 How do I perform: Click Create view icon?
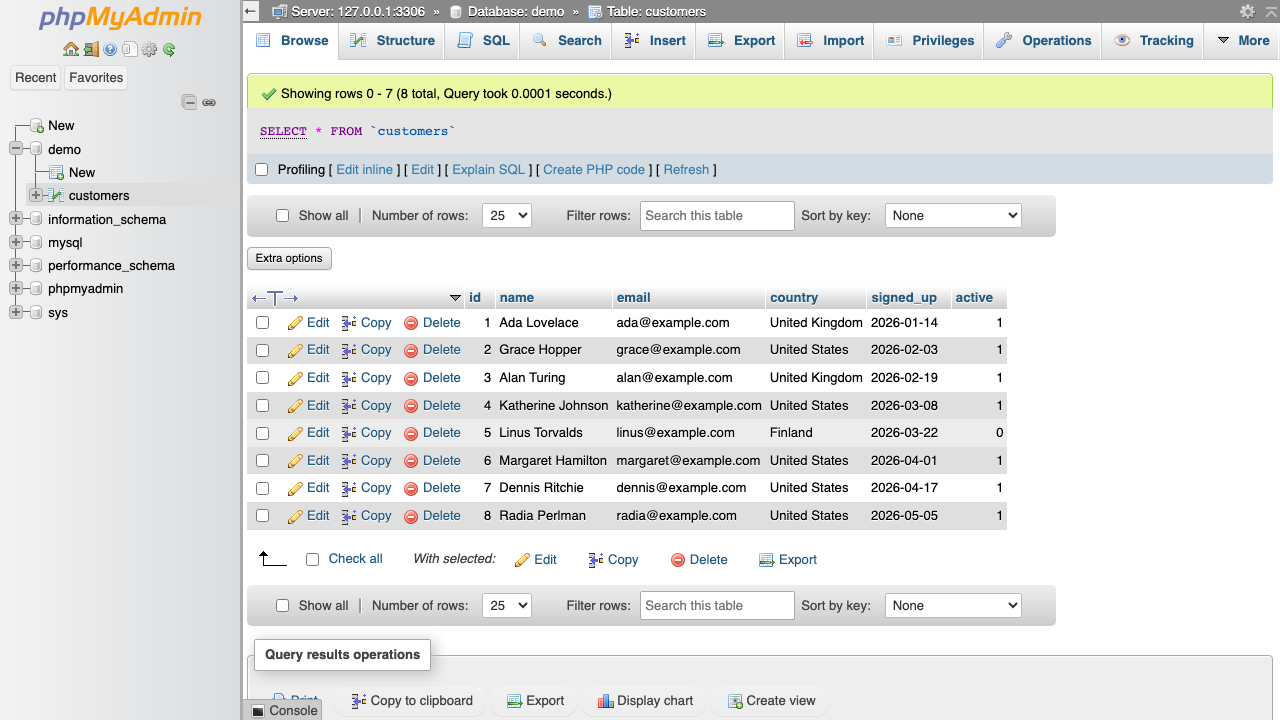(x=735, y=701)
